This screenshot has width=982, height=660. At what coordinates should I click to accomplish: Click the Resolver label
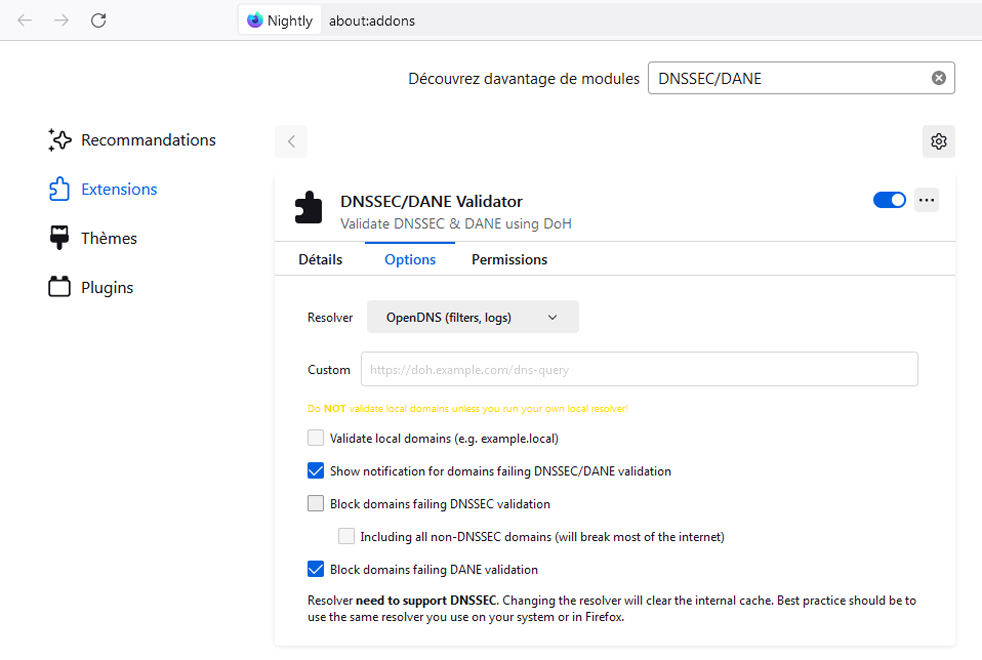(330, 317)
